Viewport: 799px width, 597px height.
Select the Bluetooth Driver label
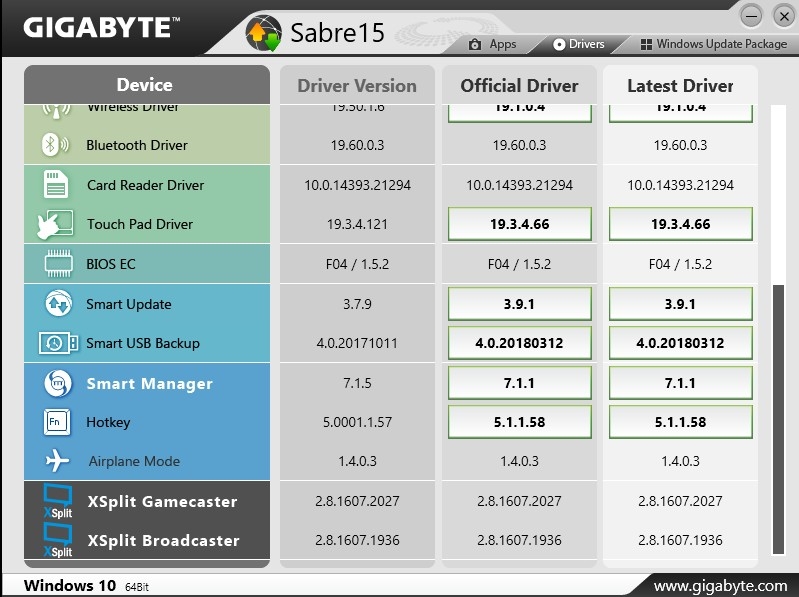[137, 145]
